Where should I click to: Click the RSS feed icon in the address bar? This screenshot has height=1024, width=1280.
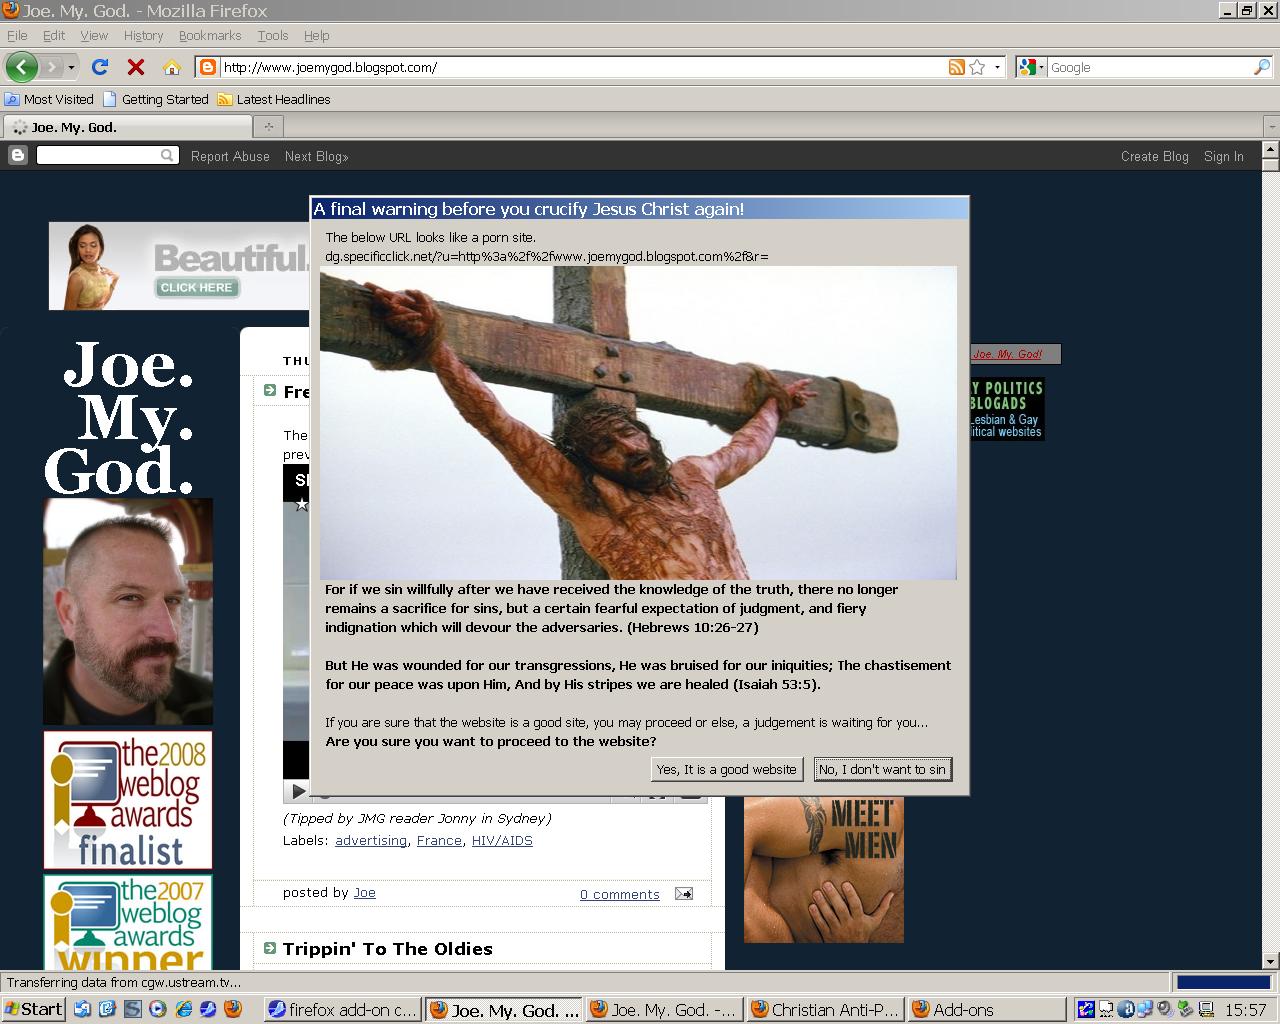[x=957, y=67]
